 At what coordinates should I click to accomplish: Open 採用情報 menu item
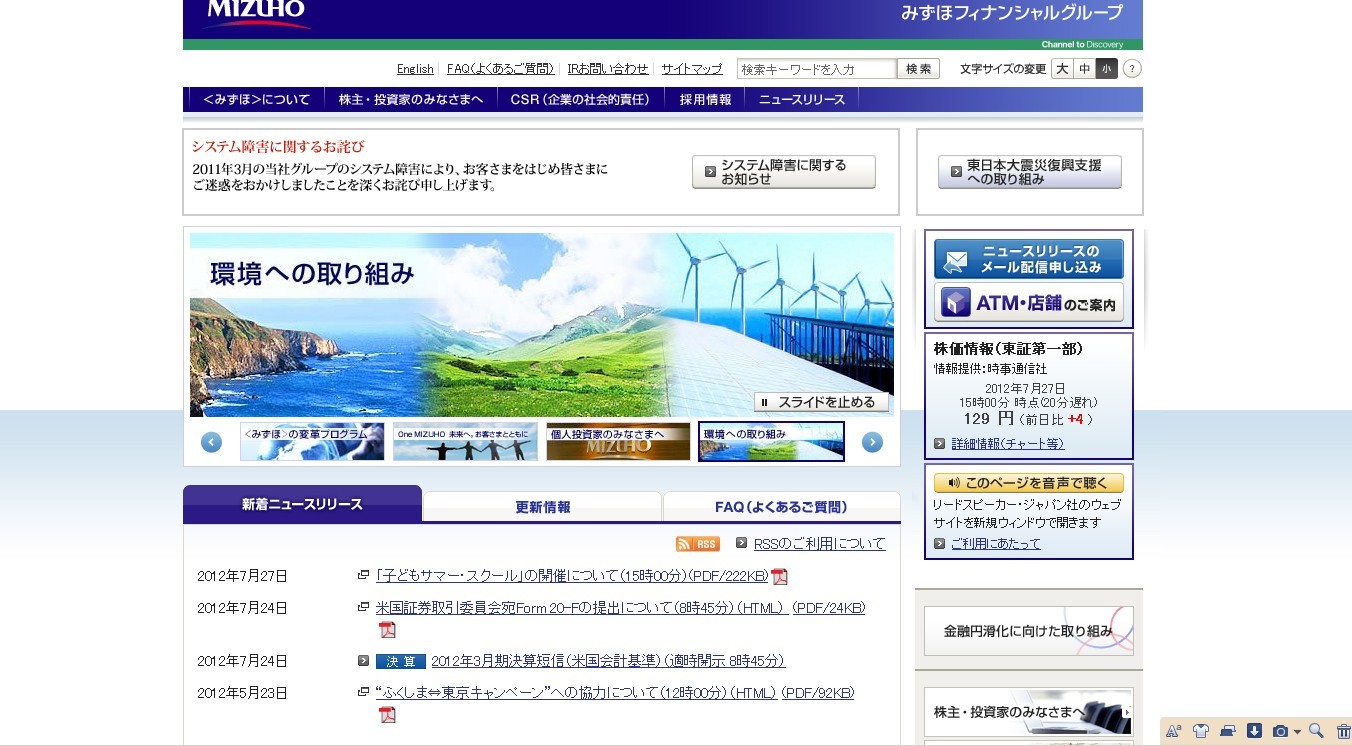point(705,100)
